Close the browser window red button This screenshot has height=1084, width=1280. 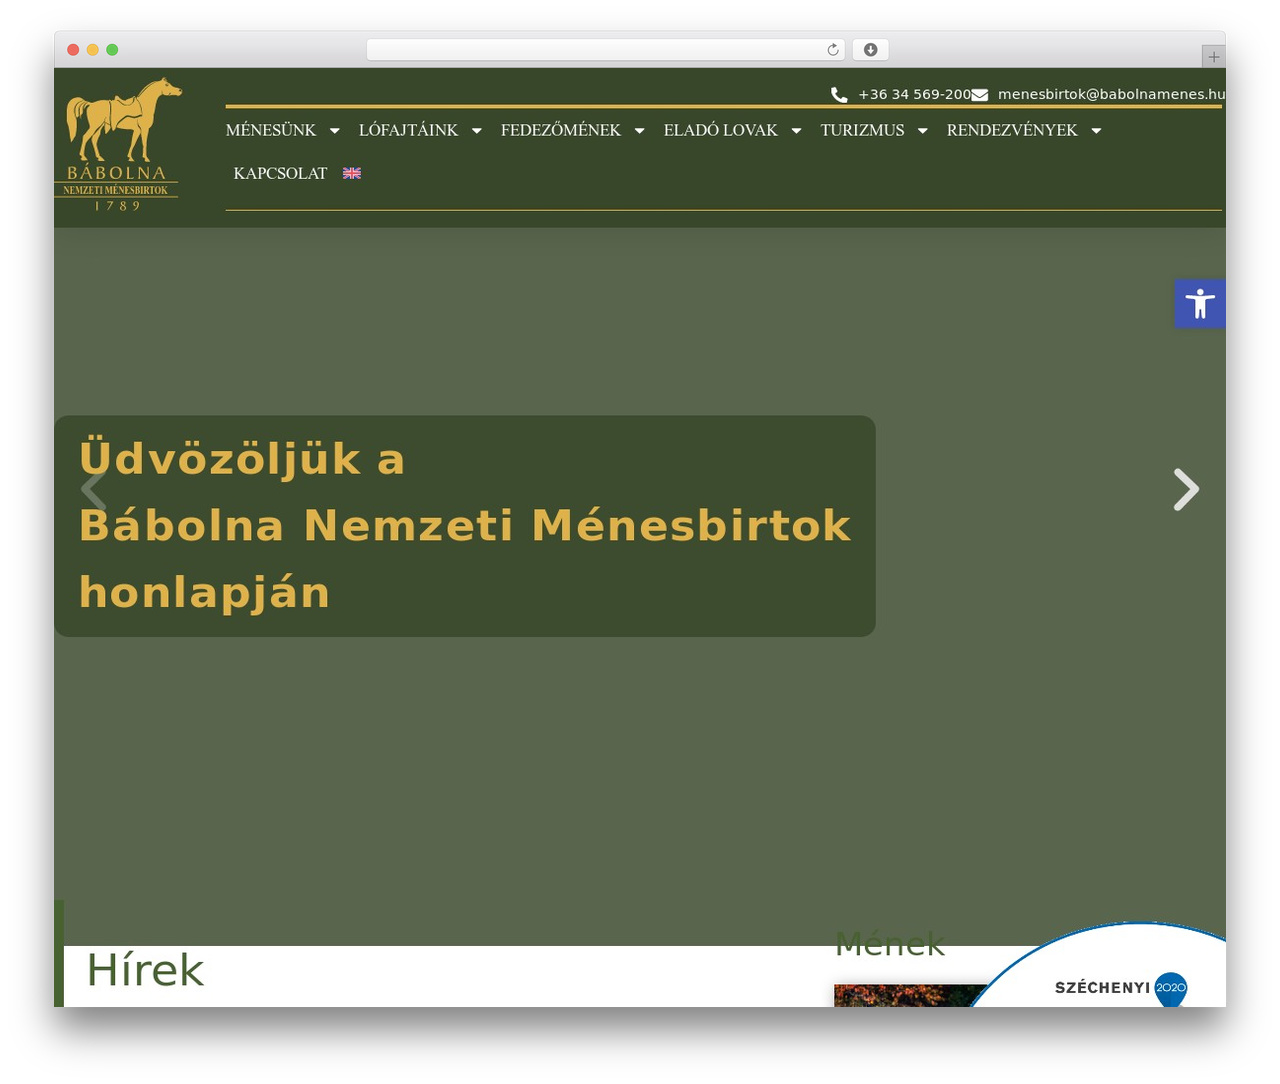pos(73,50)
